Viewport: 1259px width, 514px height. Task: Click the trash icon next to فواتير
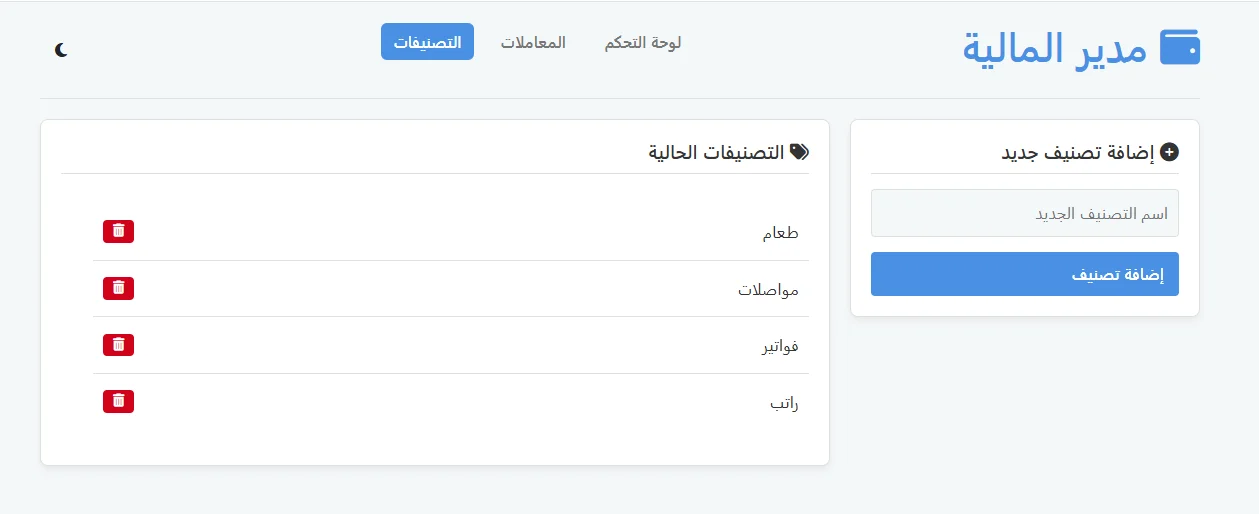(118, 345)
